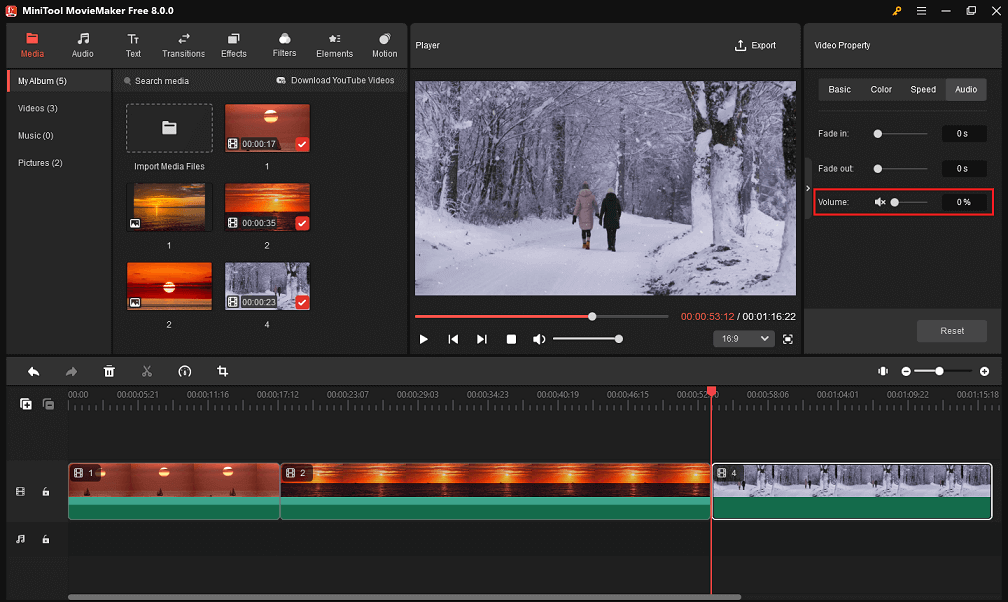The width and height of the screenshot is (1008, 602).
Task: Open the Motion tab
Action: (384, 46)
